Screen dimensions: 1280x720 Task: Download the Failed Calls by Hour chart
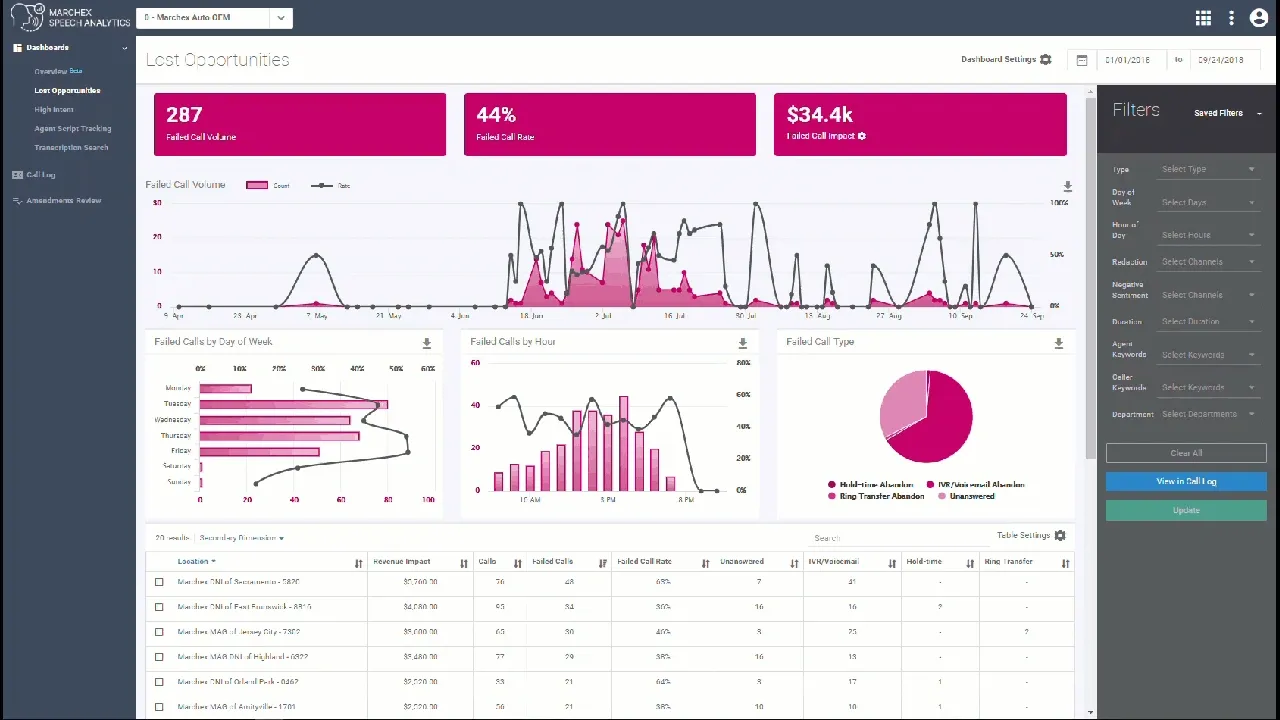click(742, 343)
